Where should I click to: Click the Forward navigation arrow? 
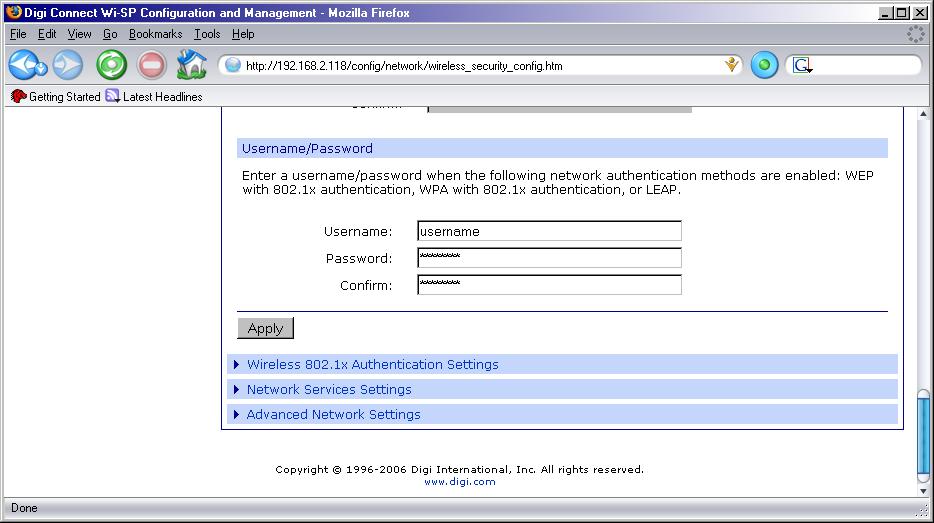[x=68, y=66]
